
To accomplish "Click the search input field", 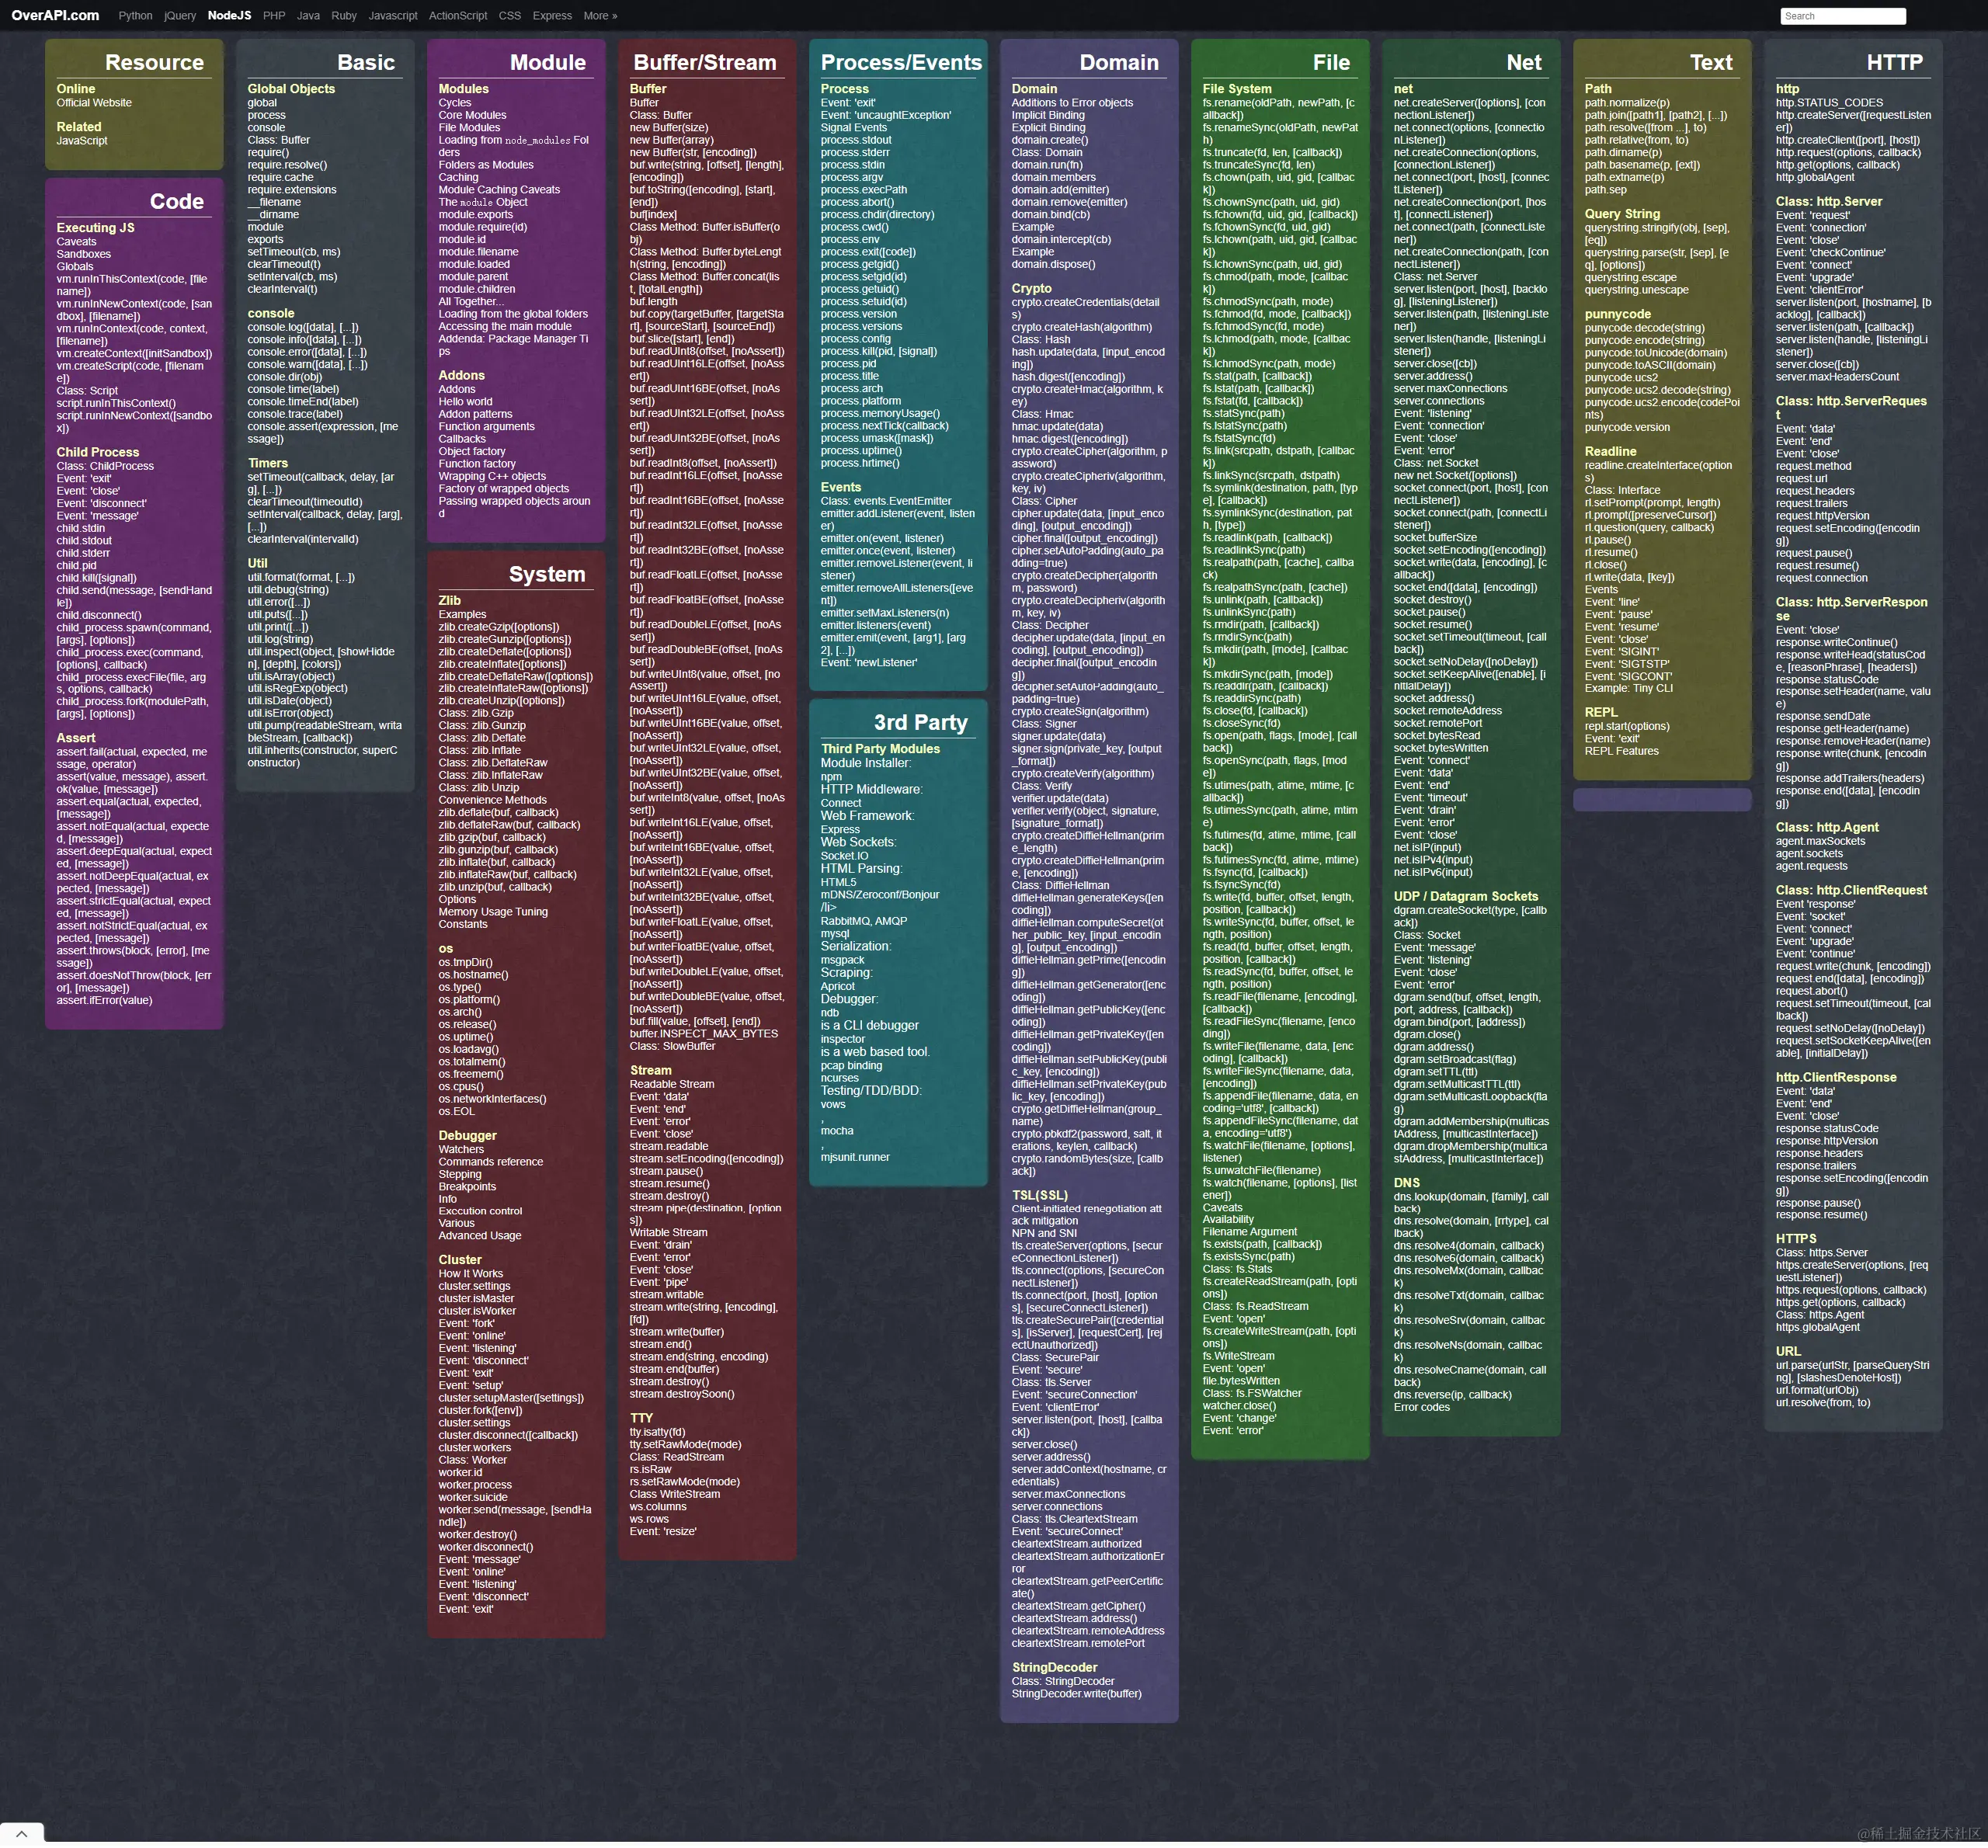I will tap(1841, 15).
